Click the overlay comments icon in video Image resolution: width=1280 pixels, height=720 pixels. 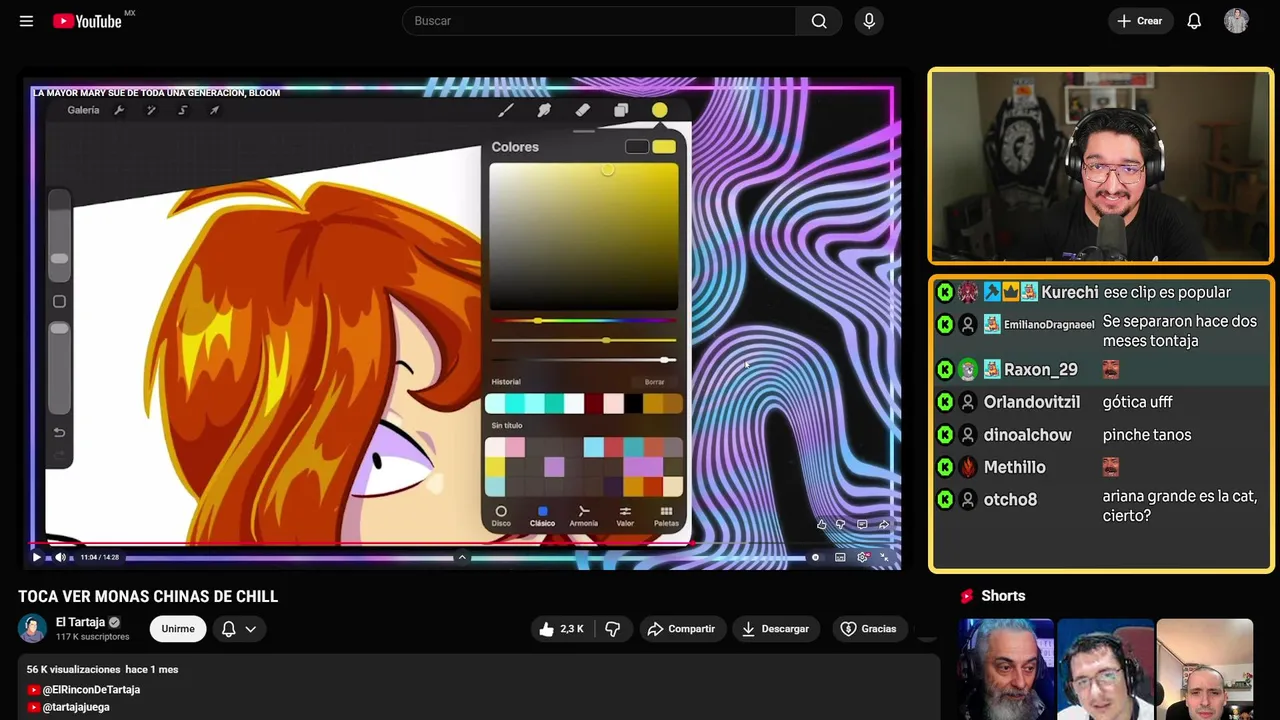pos(862,524)
